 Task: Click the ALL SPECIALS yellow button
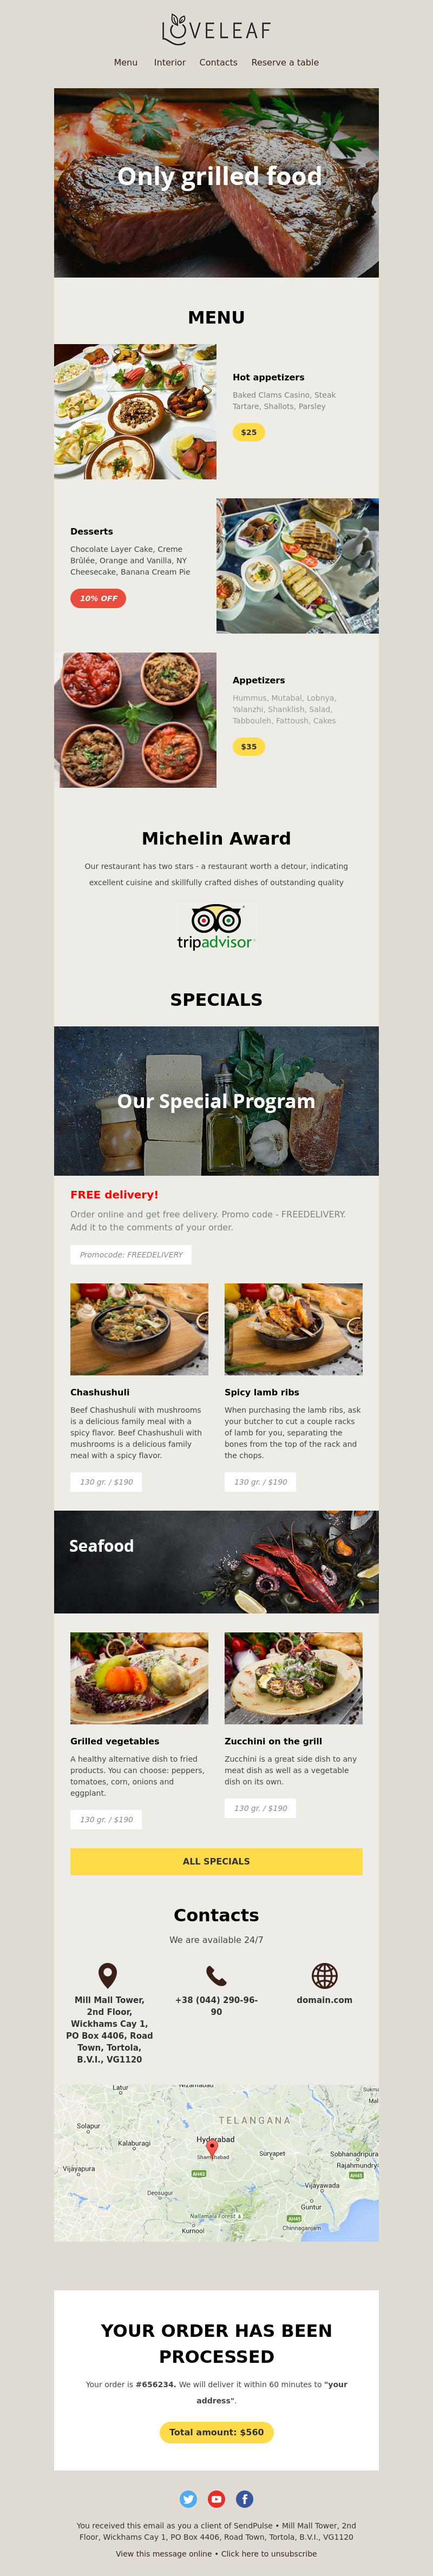tap(216, 1860)
